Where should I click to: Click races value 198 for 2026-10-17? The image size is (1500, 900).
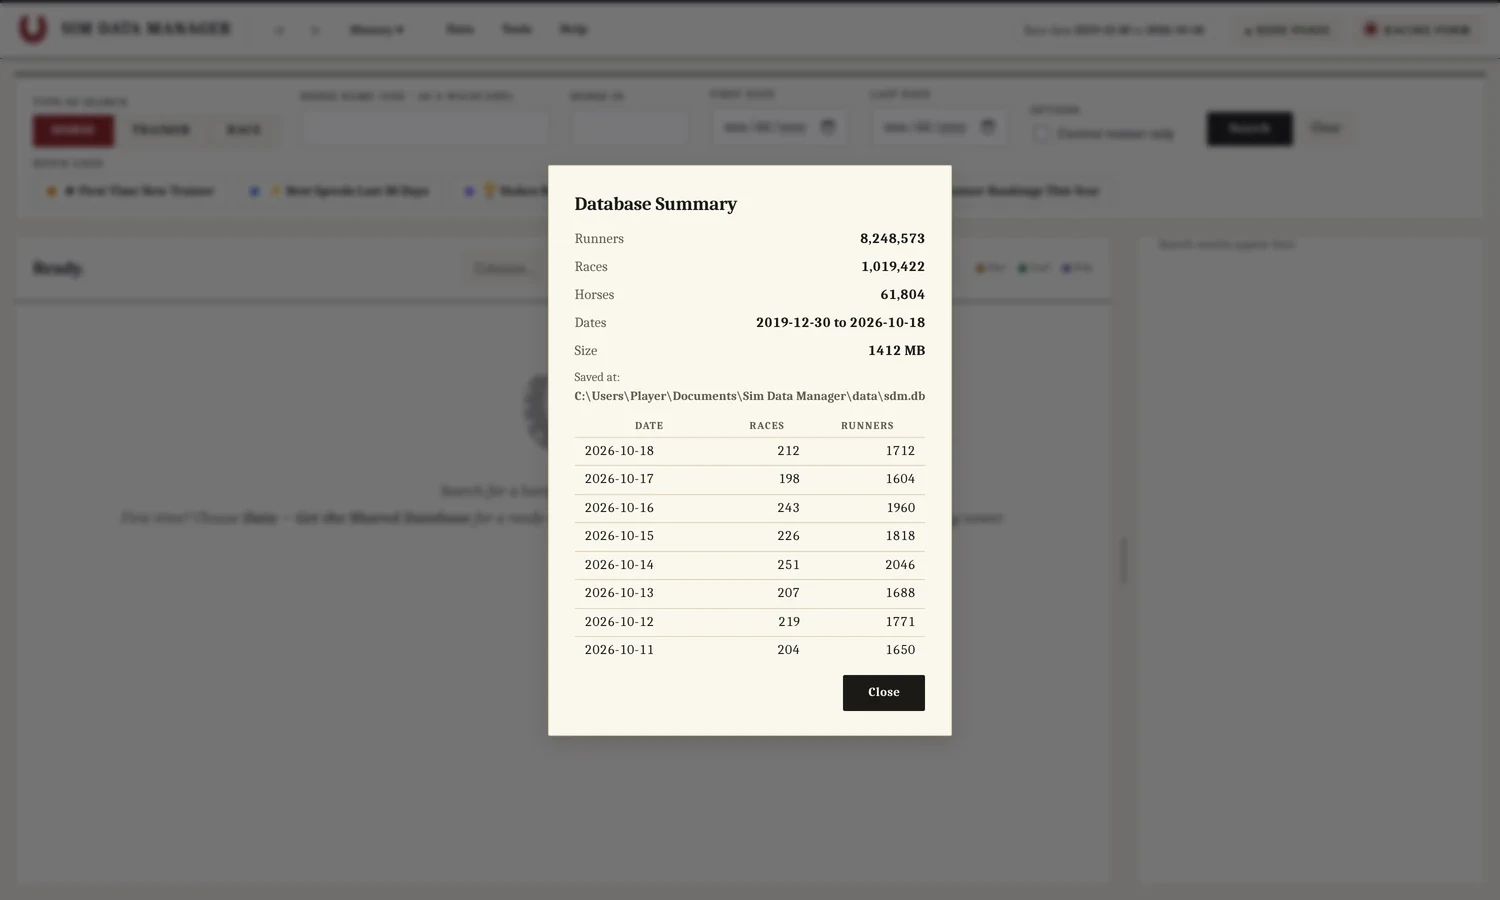[789, 479]
